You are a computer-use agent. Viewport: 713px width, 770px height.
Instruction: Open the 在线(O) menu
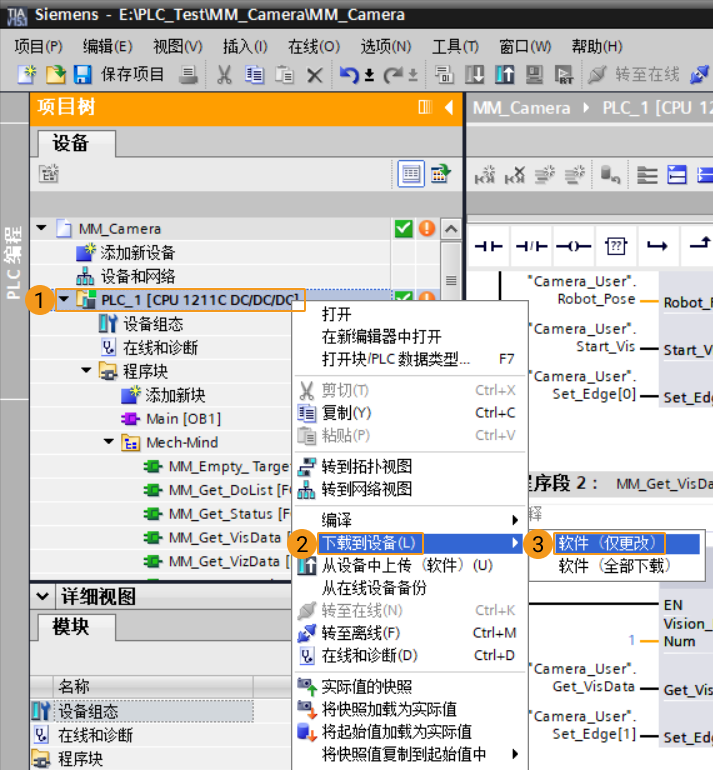pos(314,47)
